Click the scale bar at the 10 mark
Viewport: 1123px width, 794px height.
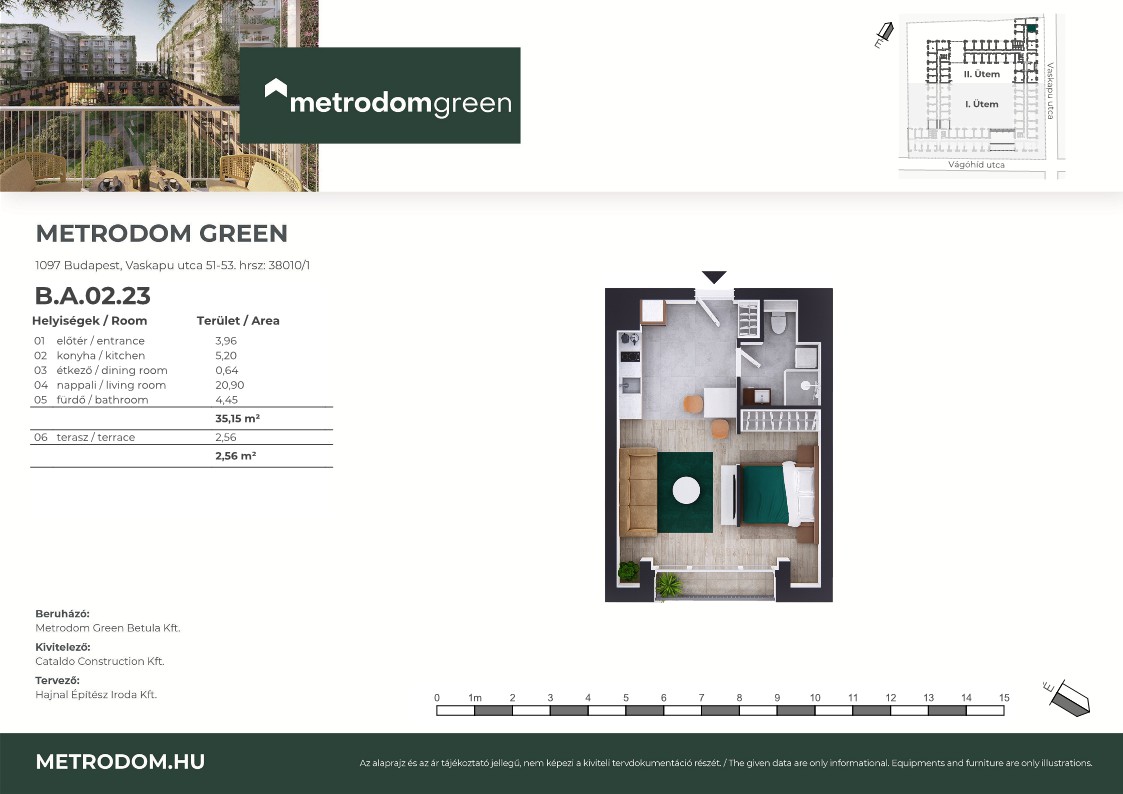tap(815, 710)
